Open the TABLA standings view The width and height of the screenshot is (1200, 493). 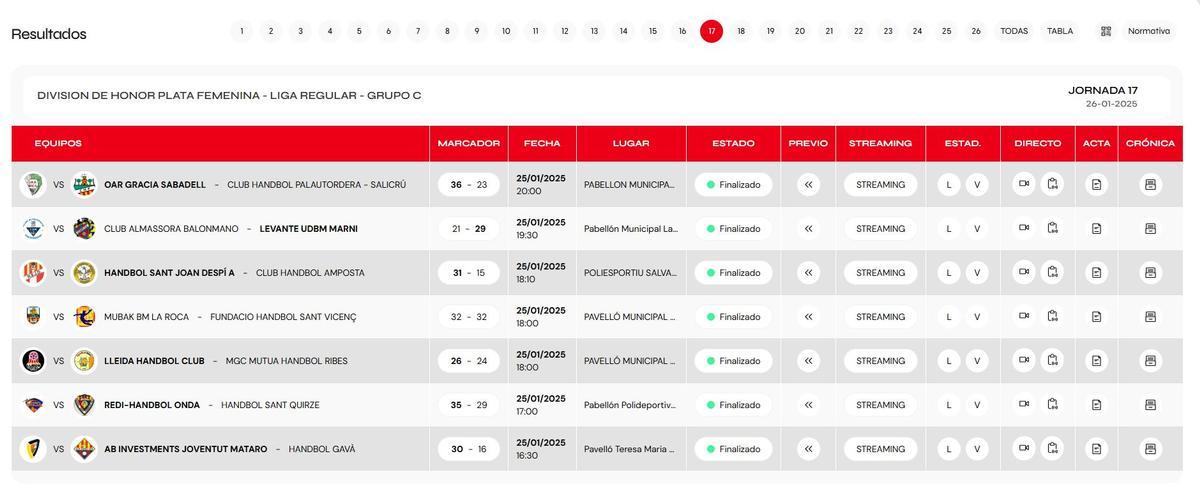pyautogui.click(x=1060, y=31)
